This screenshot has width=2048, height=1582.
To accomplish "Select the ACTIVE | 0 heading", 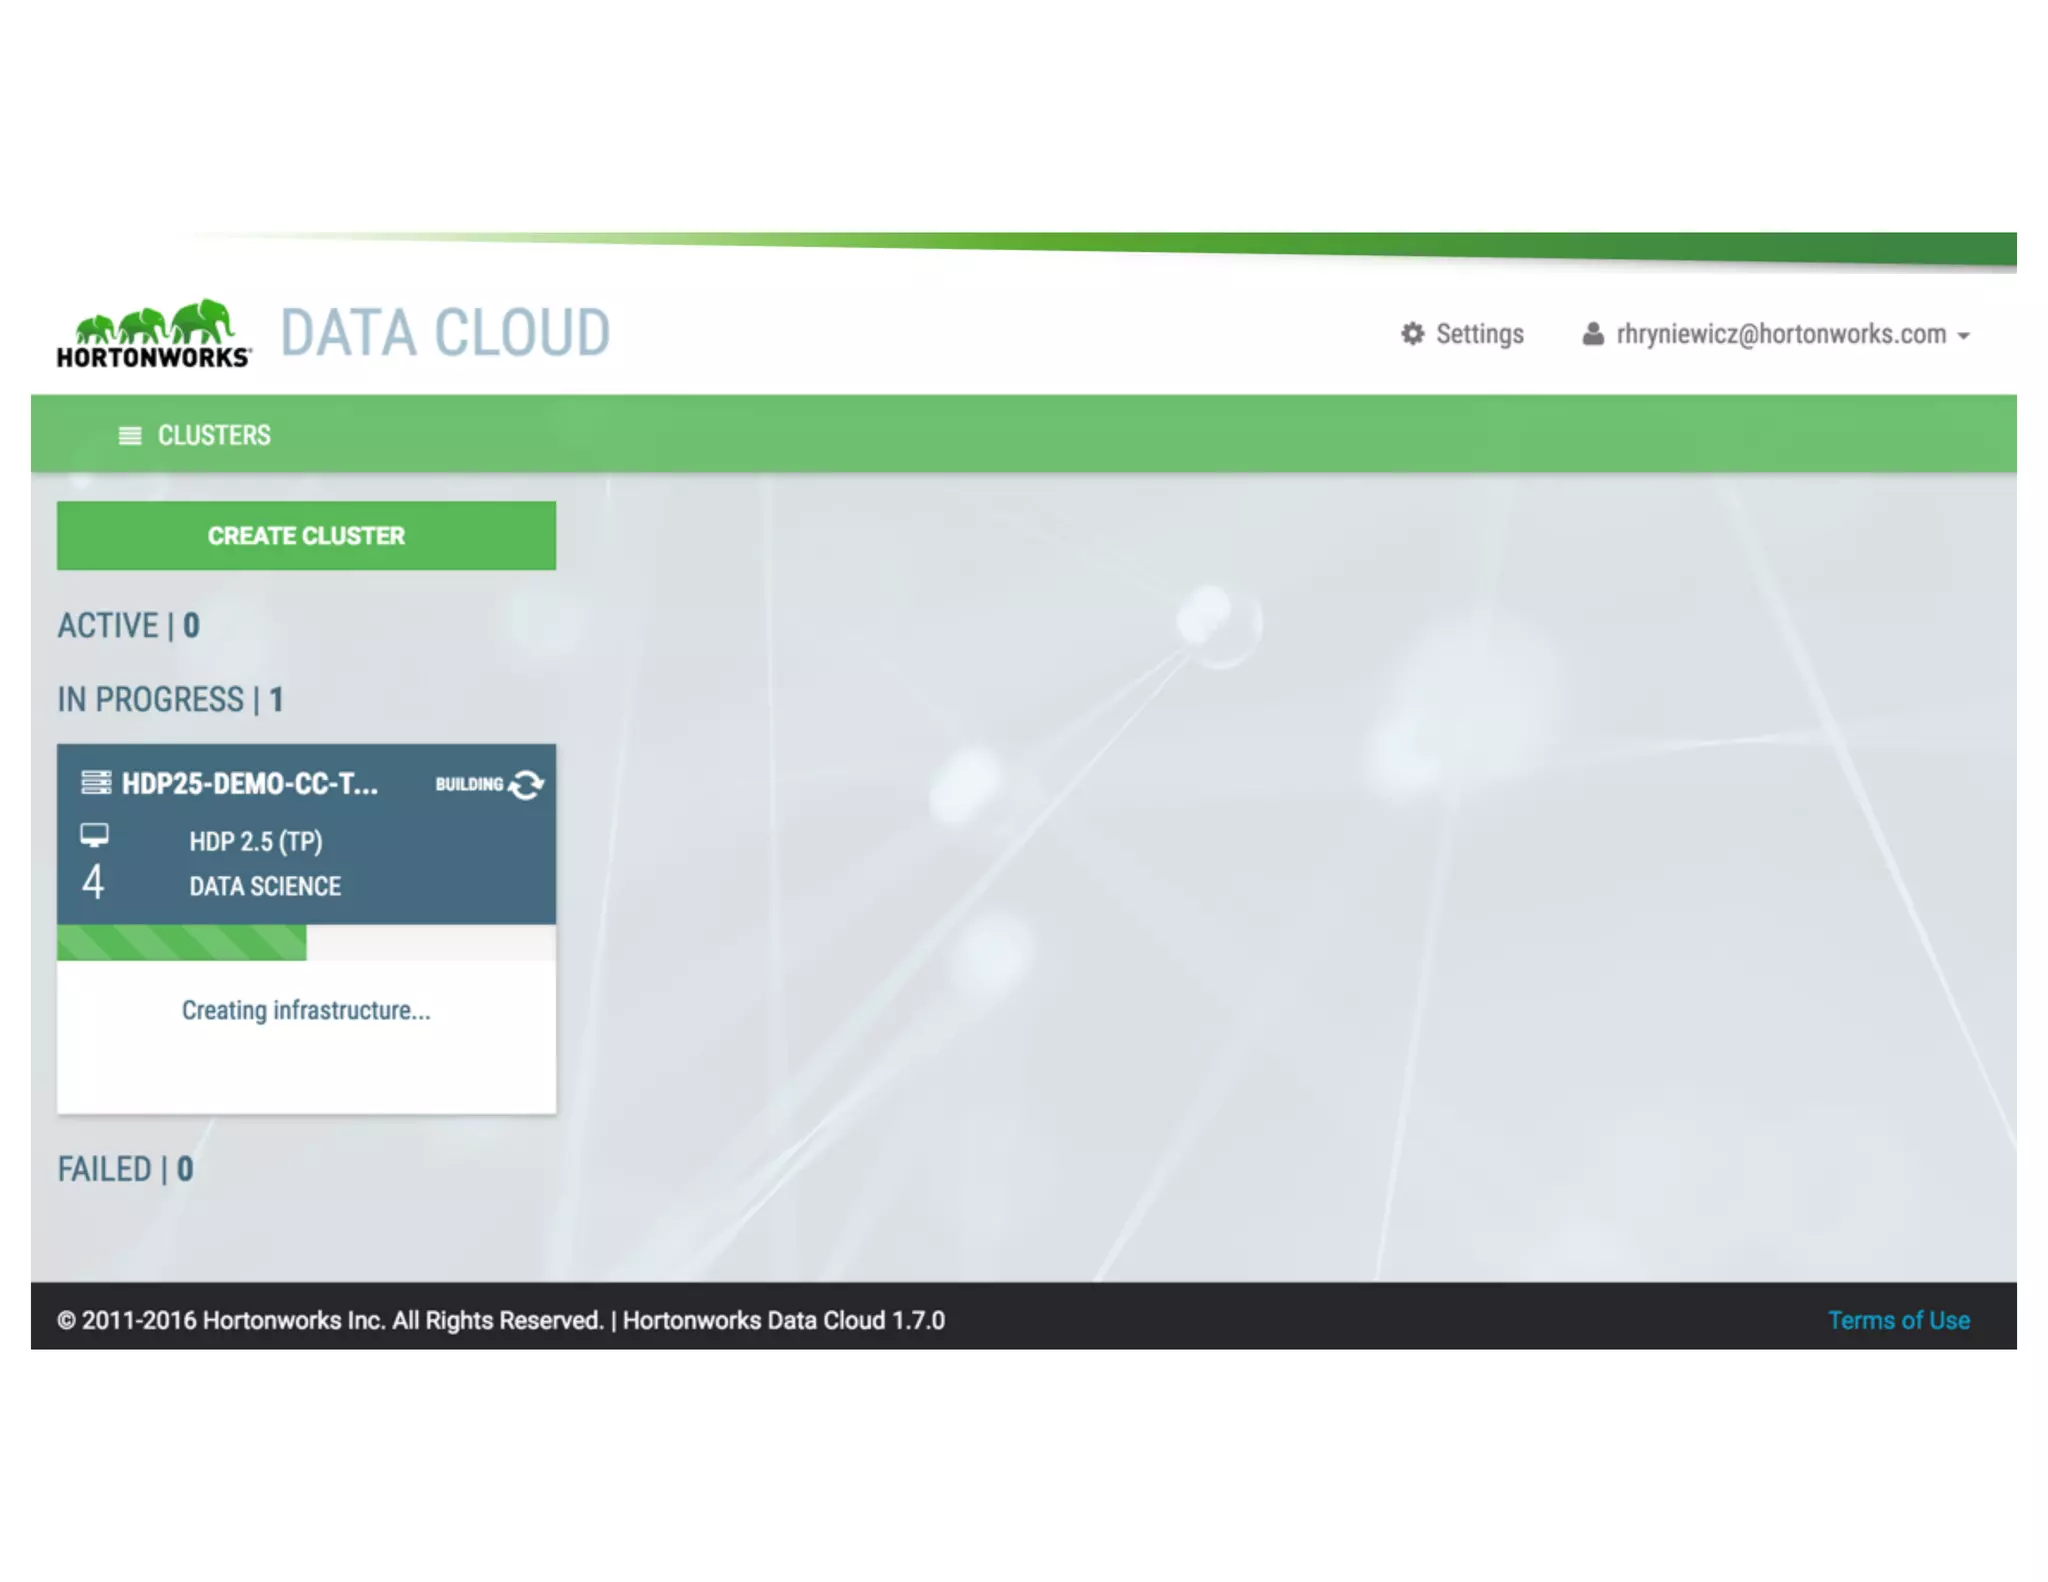I will click(x=128, y=626).
